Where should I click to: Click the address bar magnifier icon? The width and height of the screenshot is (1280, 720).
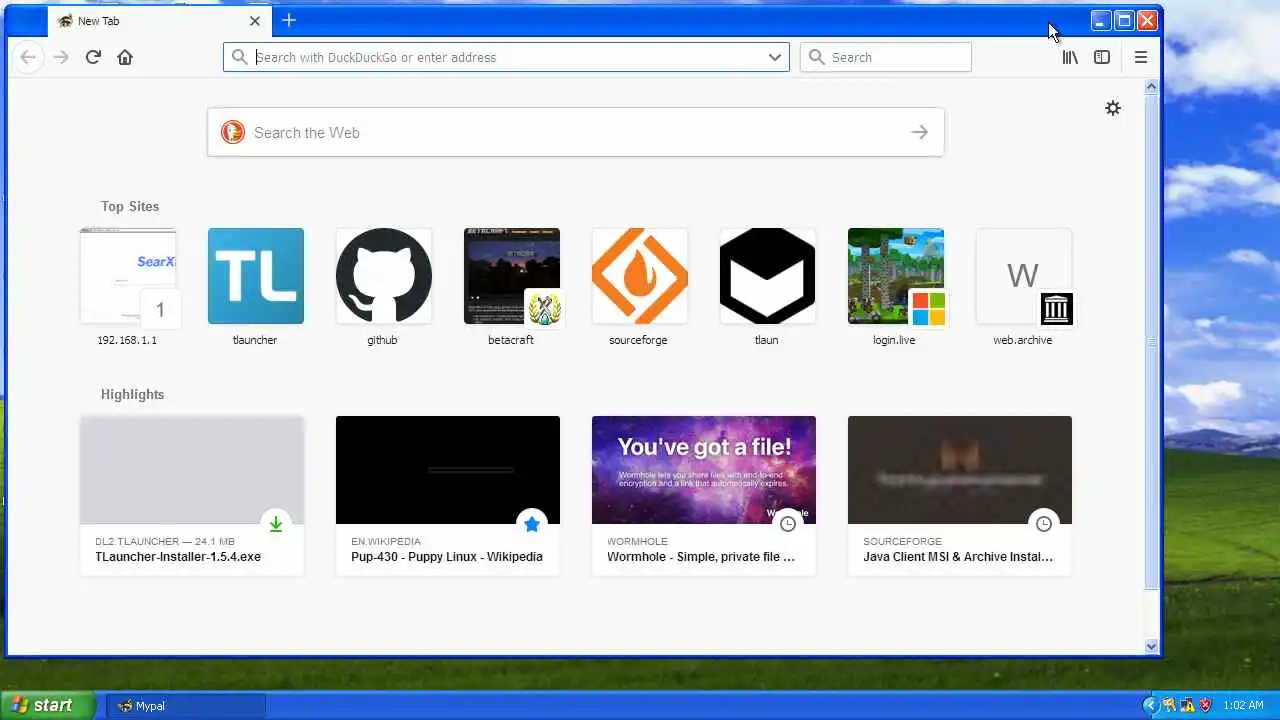[239, 57]
